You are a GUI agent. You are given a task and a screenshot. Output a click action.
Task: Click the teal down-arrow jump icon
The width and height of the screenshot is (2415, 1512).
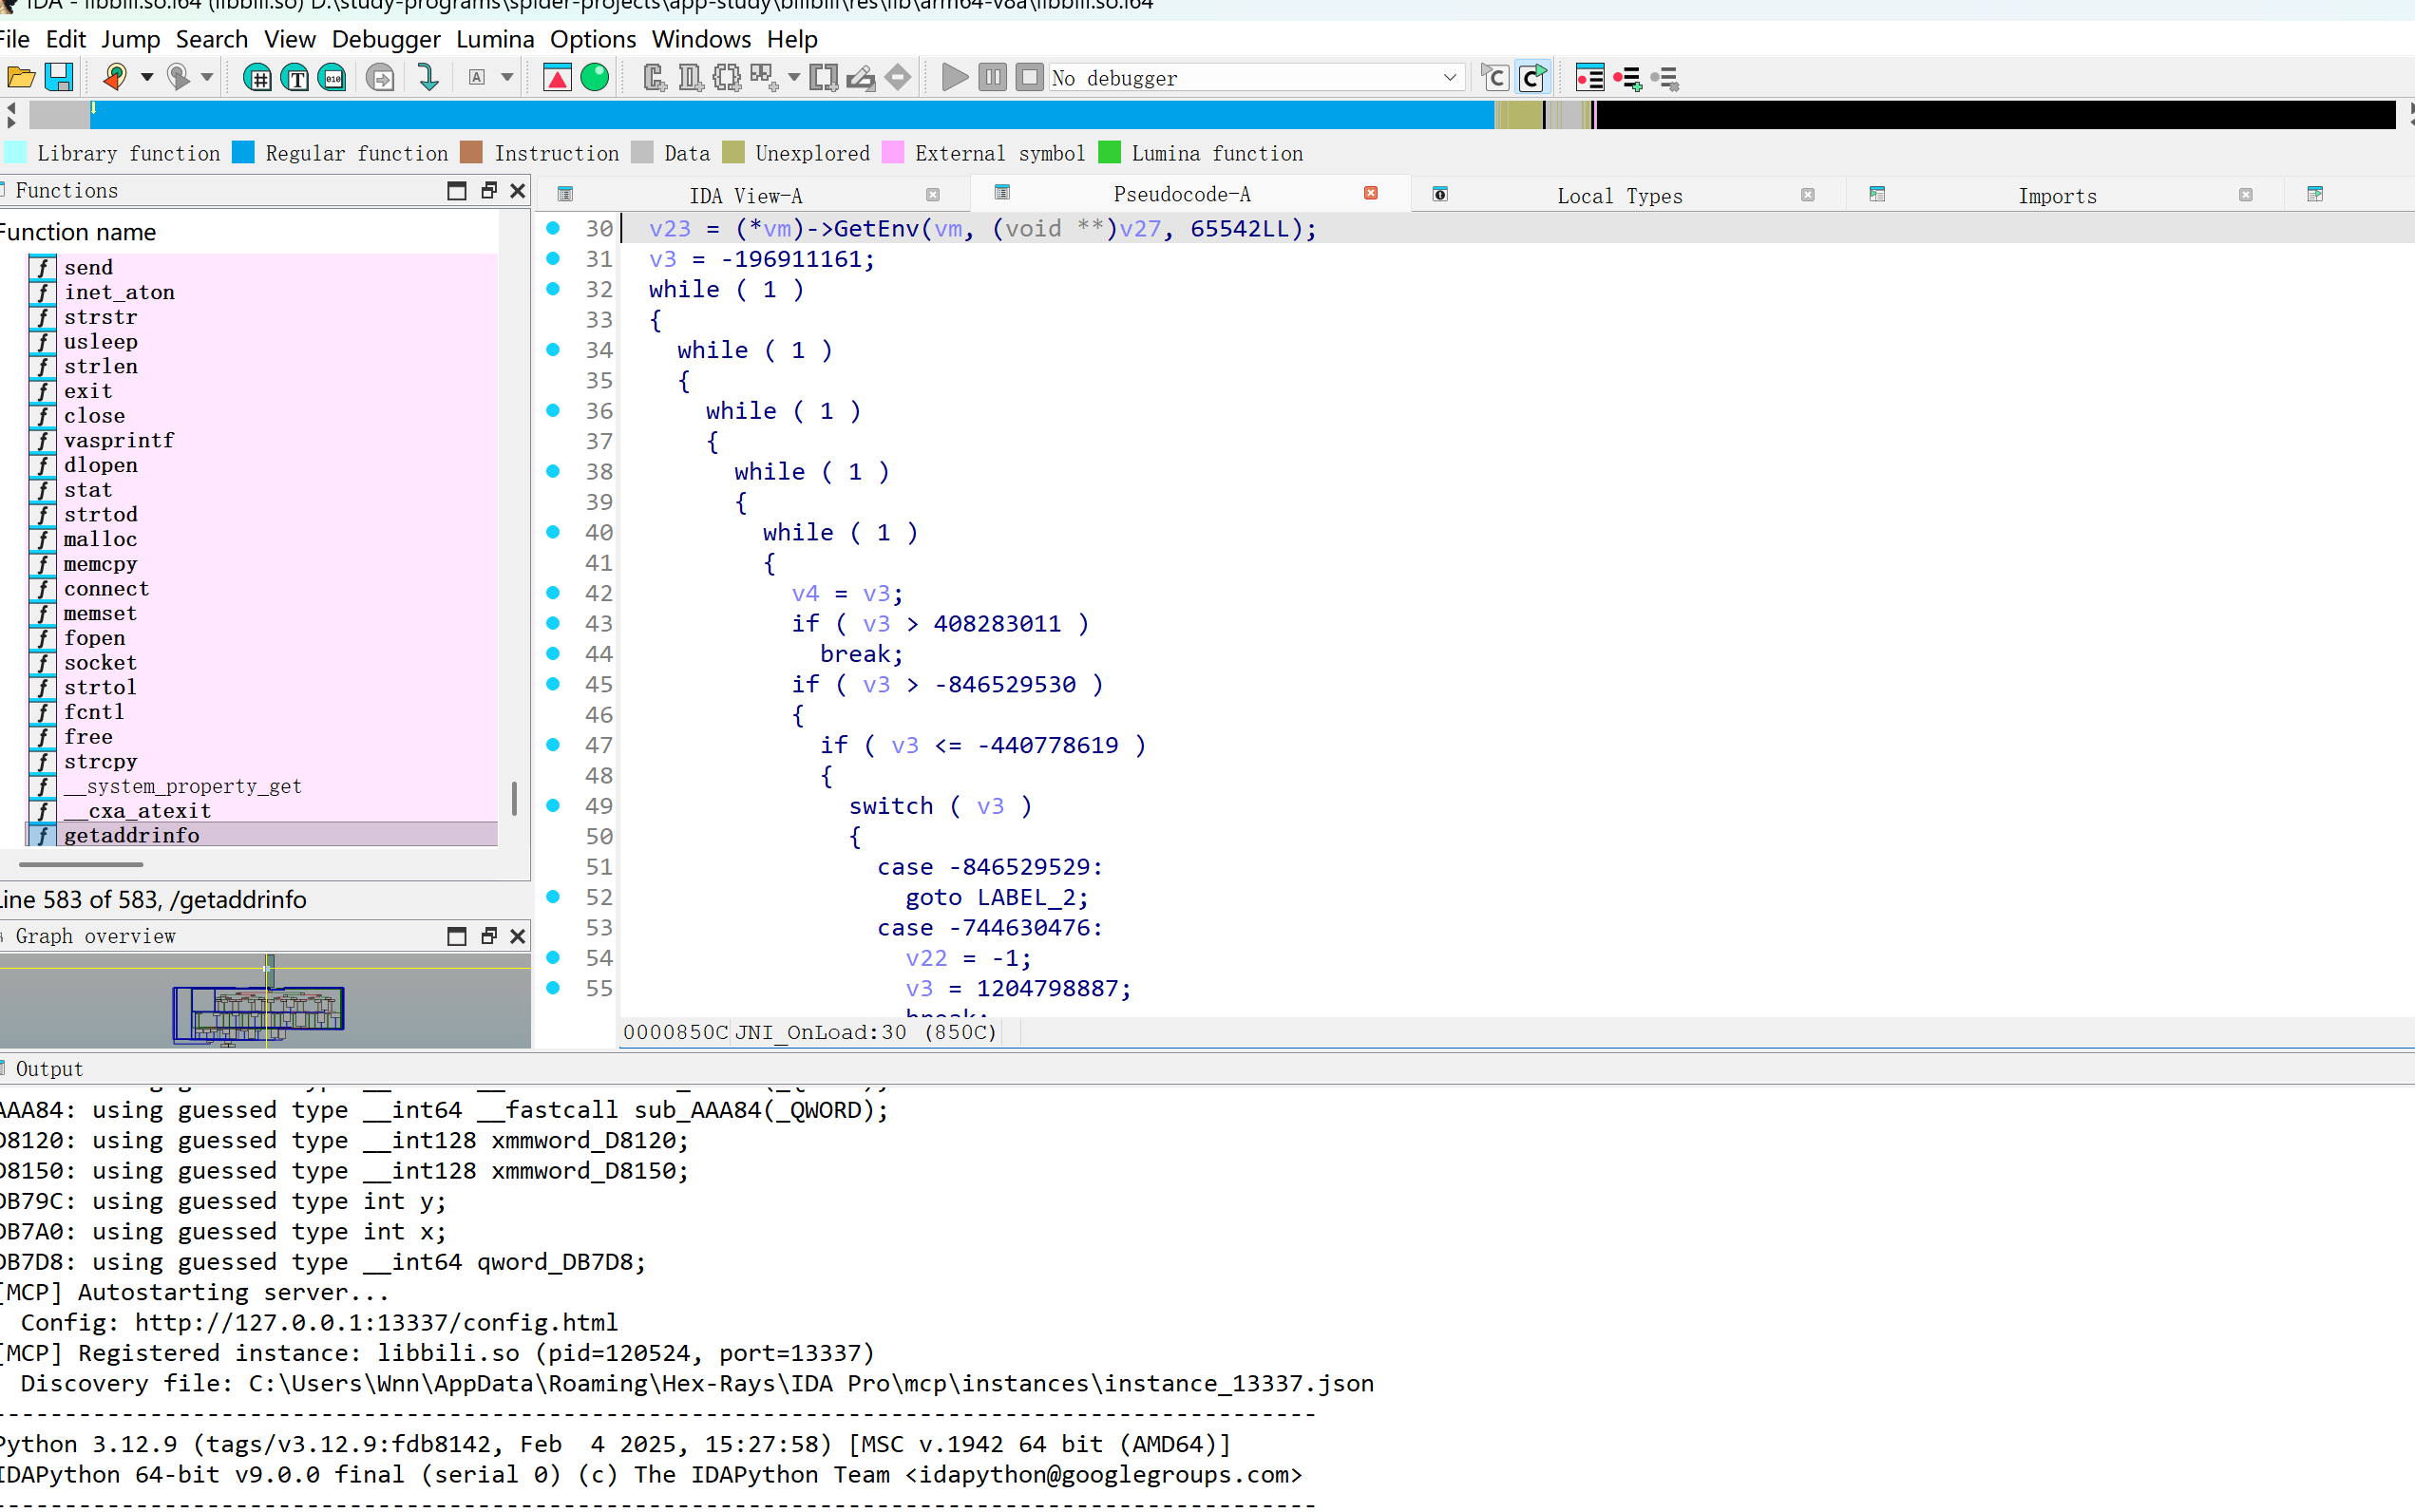pyautogui.click(x=428, y=77)
